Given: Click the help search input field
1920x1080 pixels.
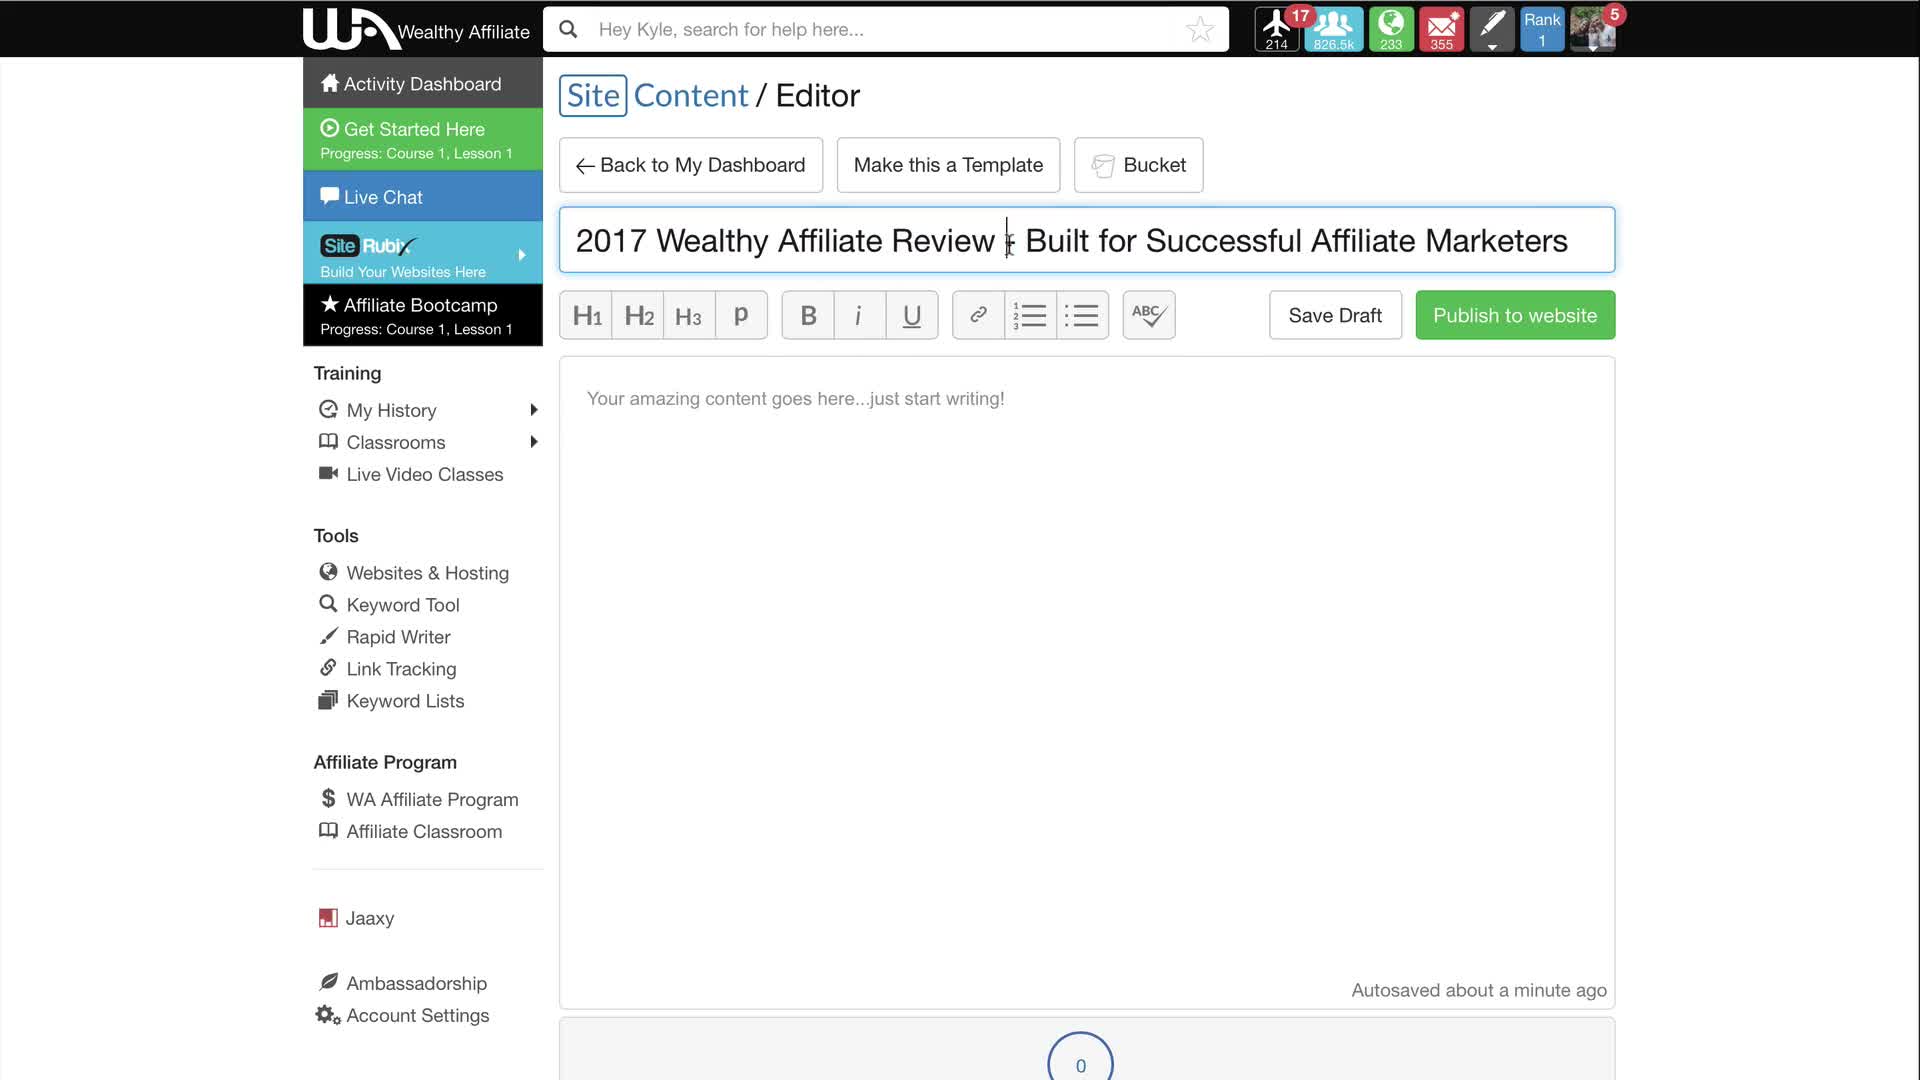Looking at the screenshot, I should 885,30.
